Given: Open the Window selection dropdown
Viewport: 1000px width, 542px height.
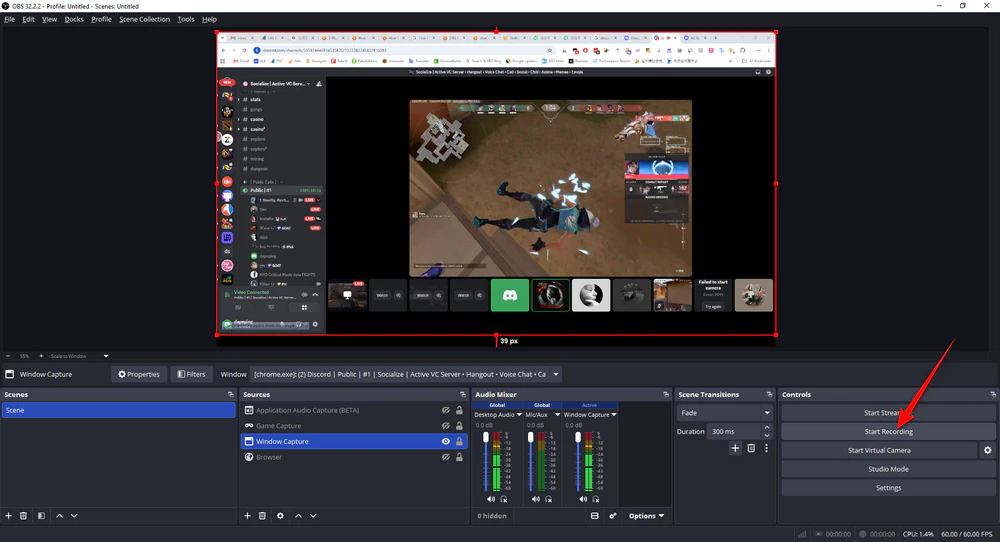Looking at the screenshot, I should (406, 374).
